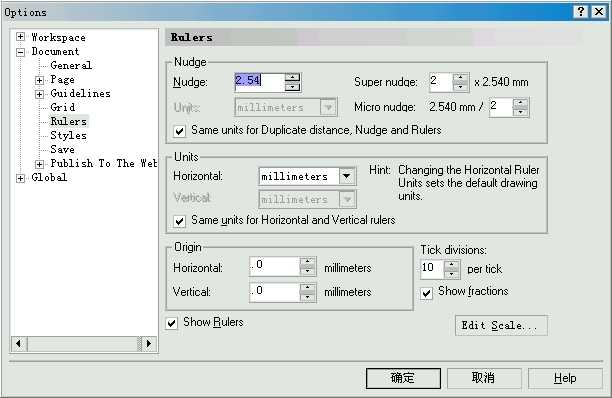Screen dimensions: 612x398
Task: Toggle Same units for Horizontal and Vertical rulers
Action: [x=180, y=221]
